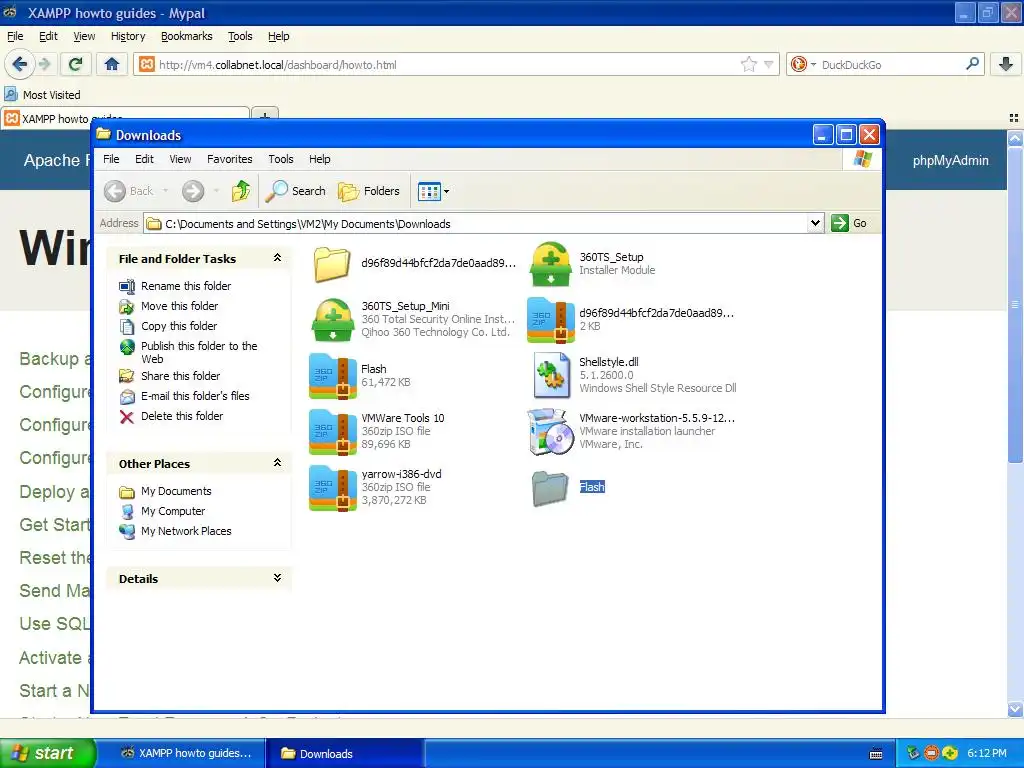1024x768 pixels.
Task: Open the View menu in the Downloads window
Action: pyautogui.click(x=180, y=159)
